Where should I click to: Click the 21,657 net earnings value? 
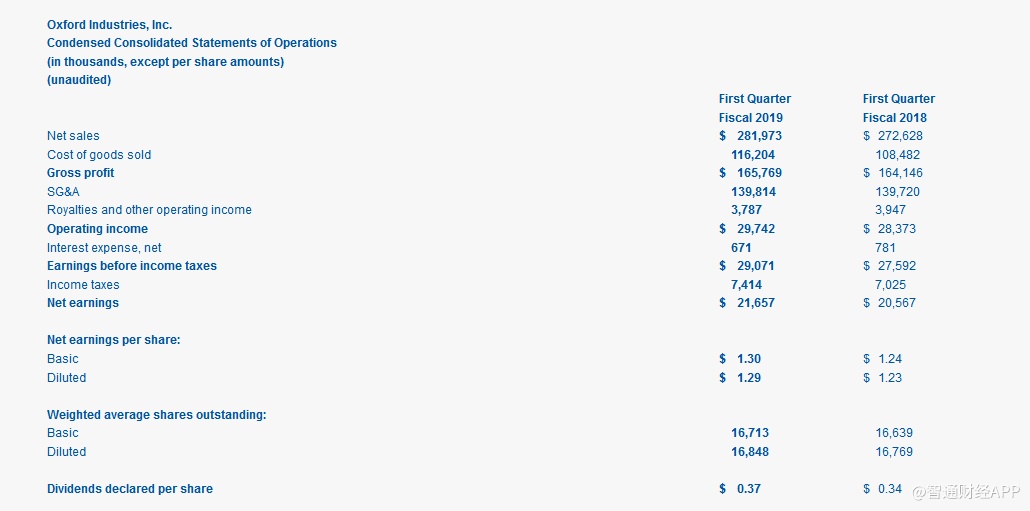(x=755, y=303)
